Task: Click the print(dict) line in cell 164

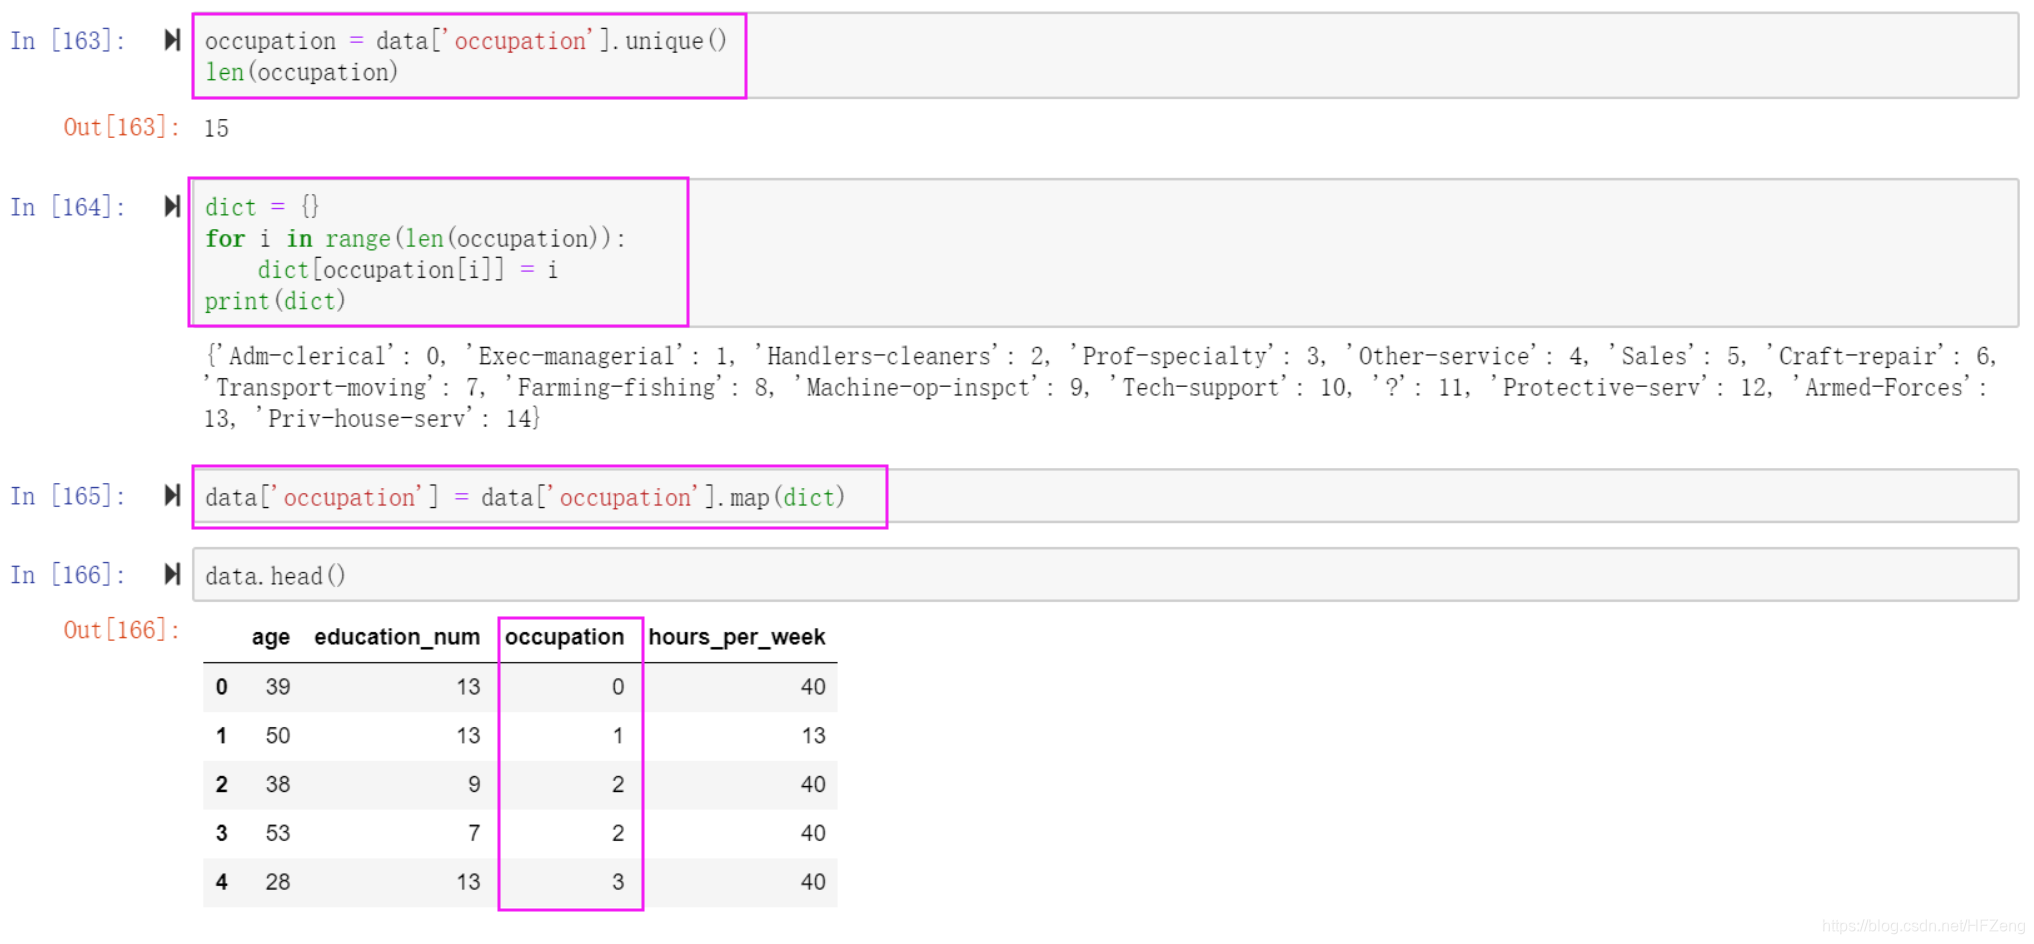Action: pos(275,301)
